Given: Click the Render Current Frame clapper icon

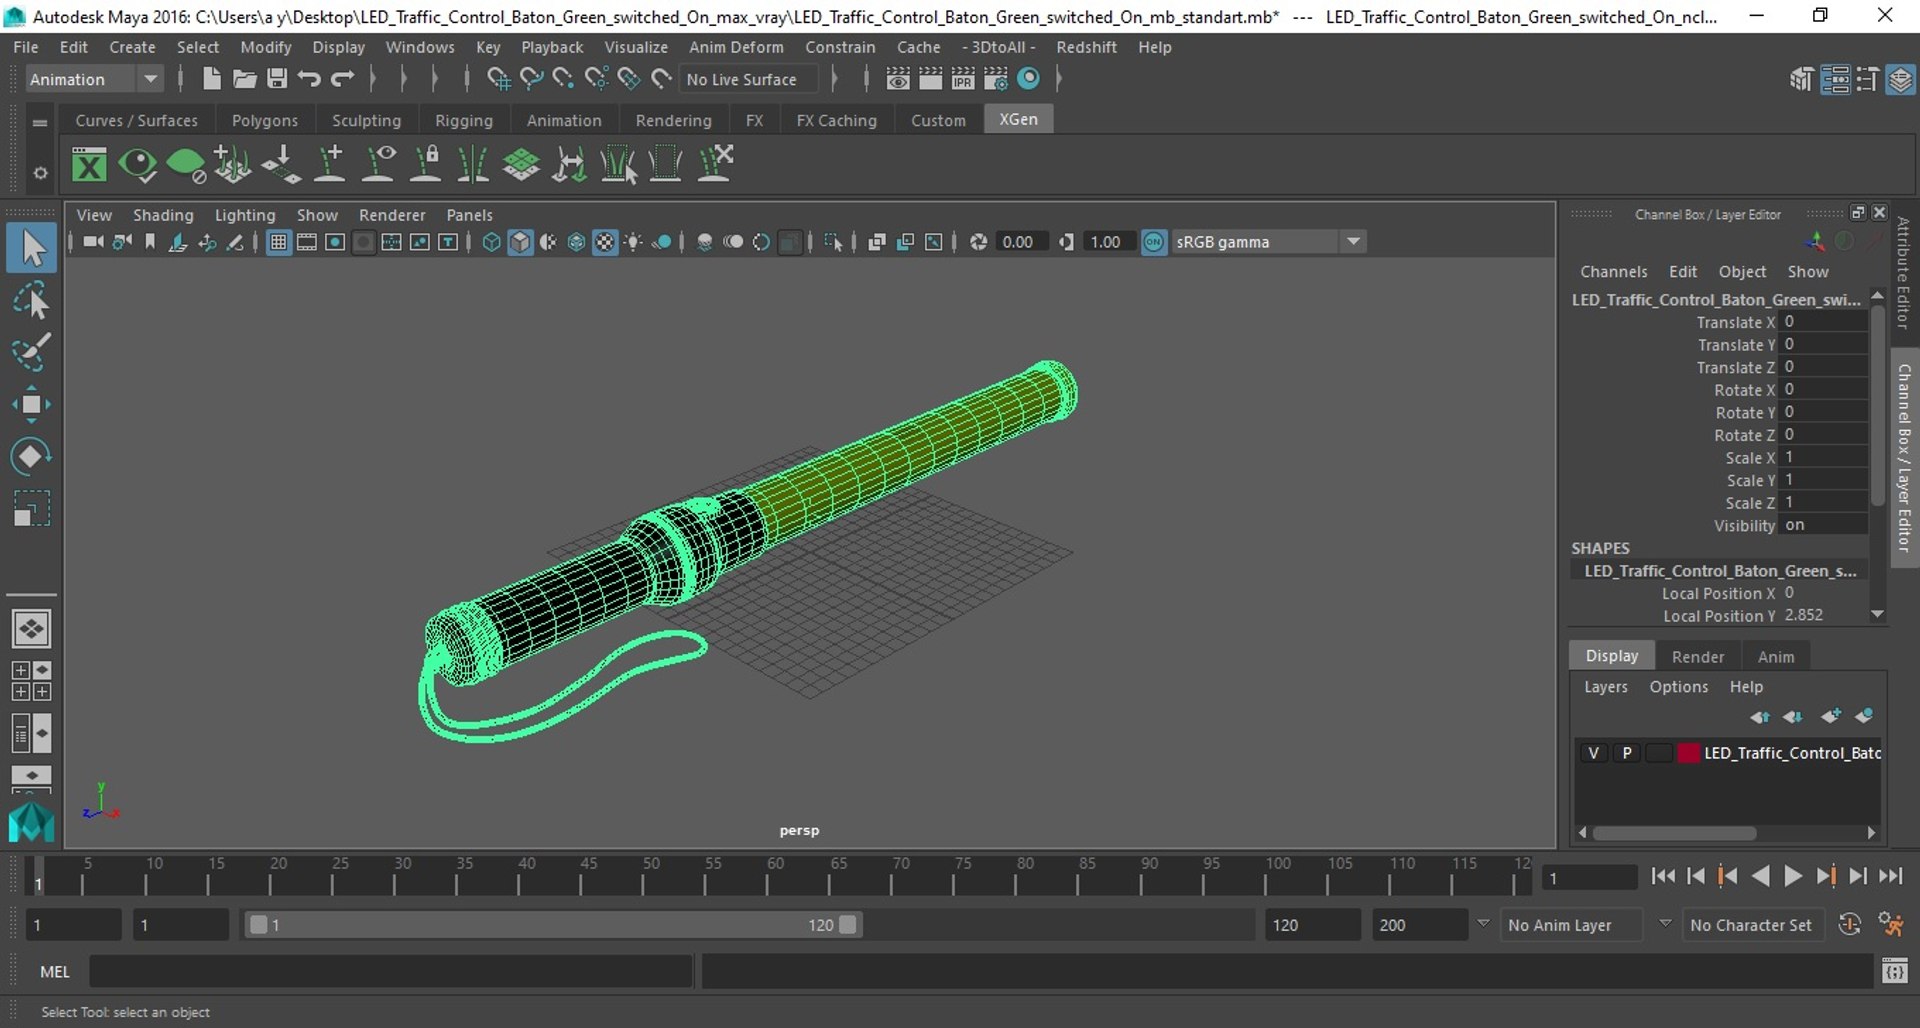Looking at the screenshot, I should point(930,79).
